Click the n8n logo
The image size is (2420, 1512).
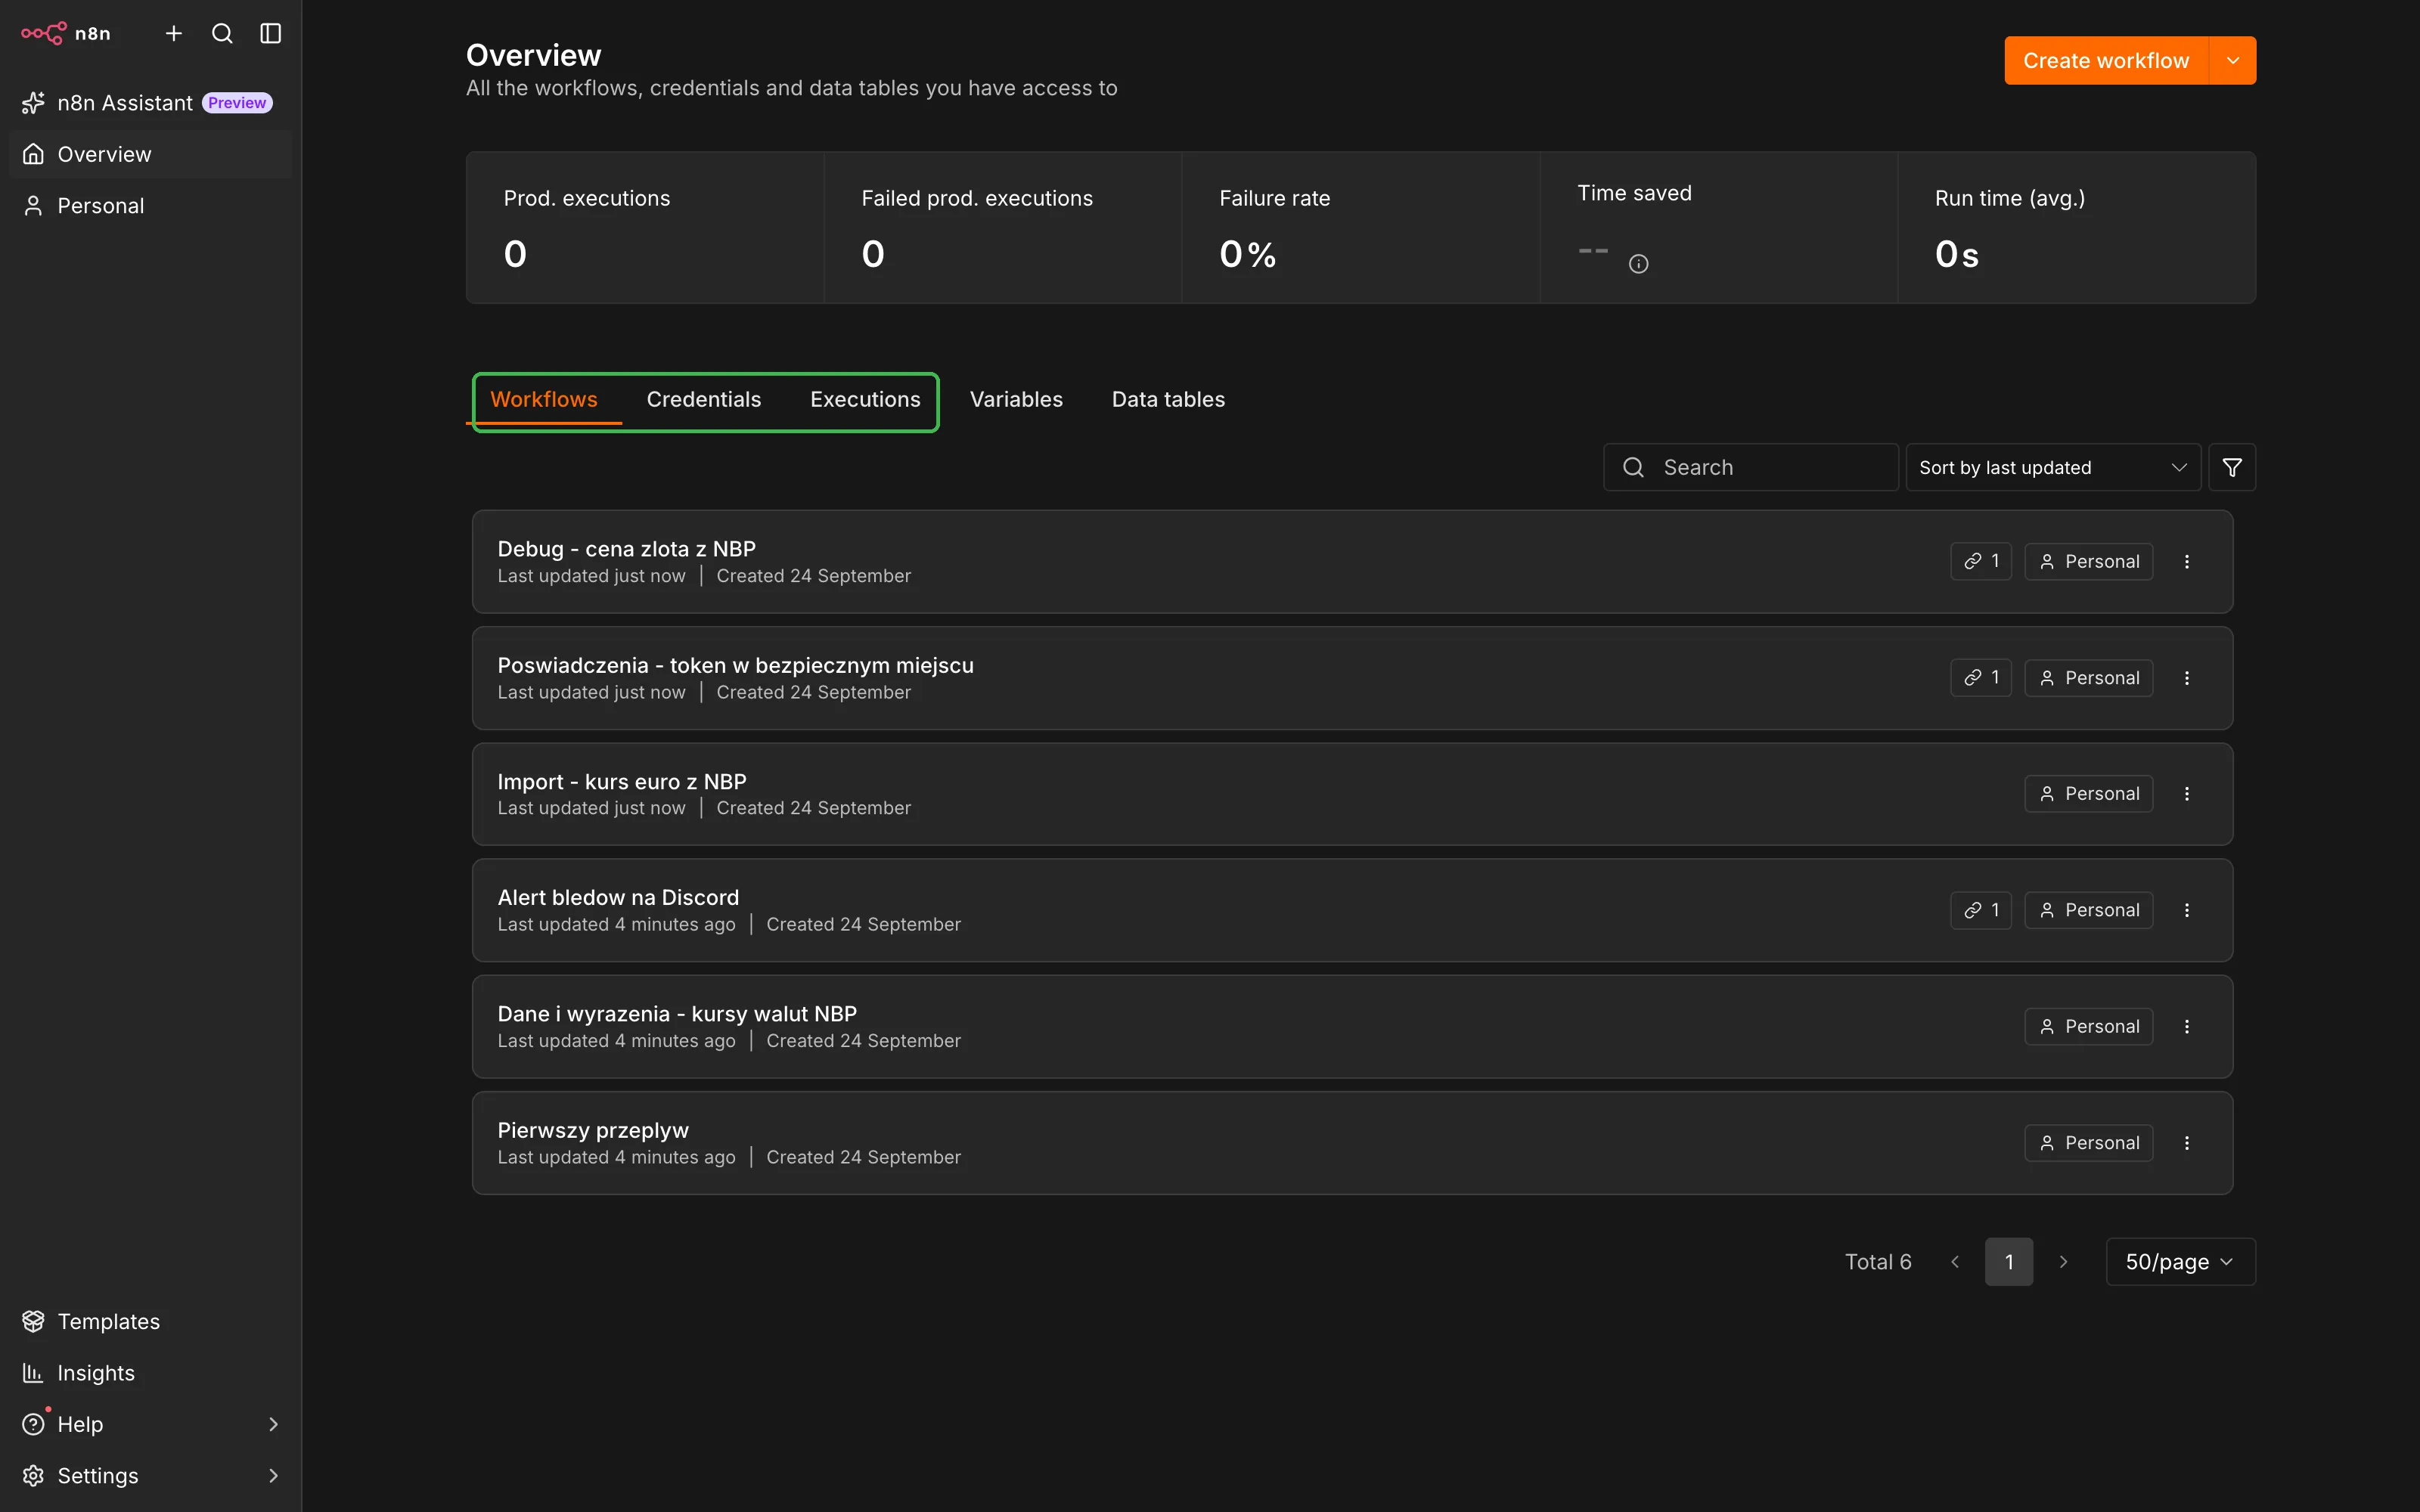pyautogui.click(x=66, y=33)
